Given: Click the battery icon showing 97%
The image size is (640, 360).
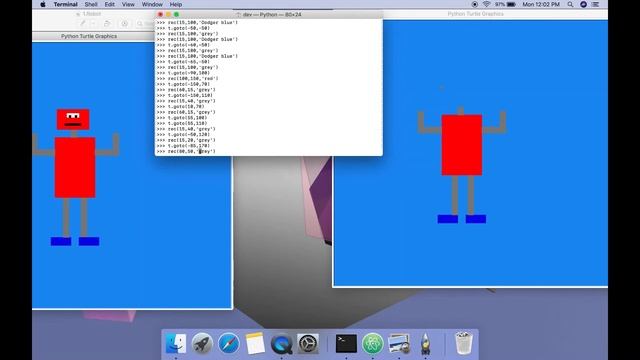Looking at the screenshot, I should click(x=505, y=4).
